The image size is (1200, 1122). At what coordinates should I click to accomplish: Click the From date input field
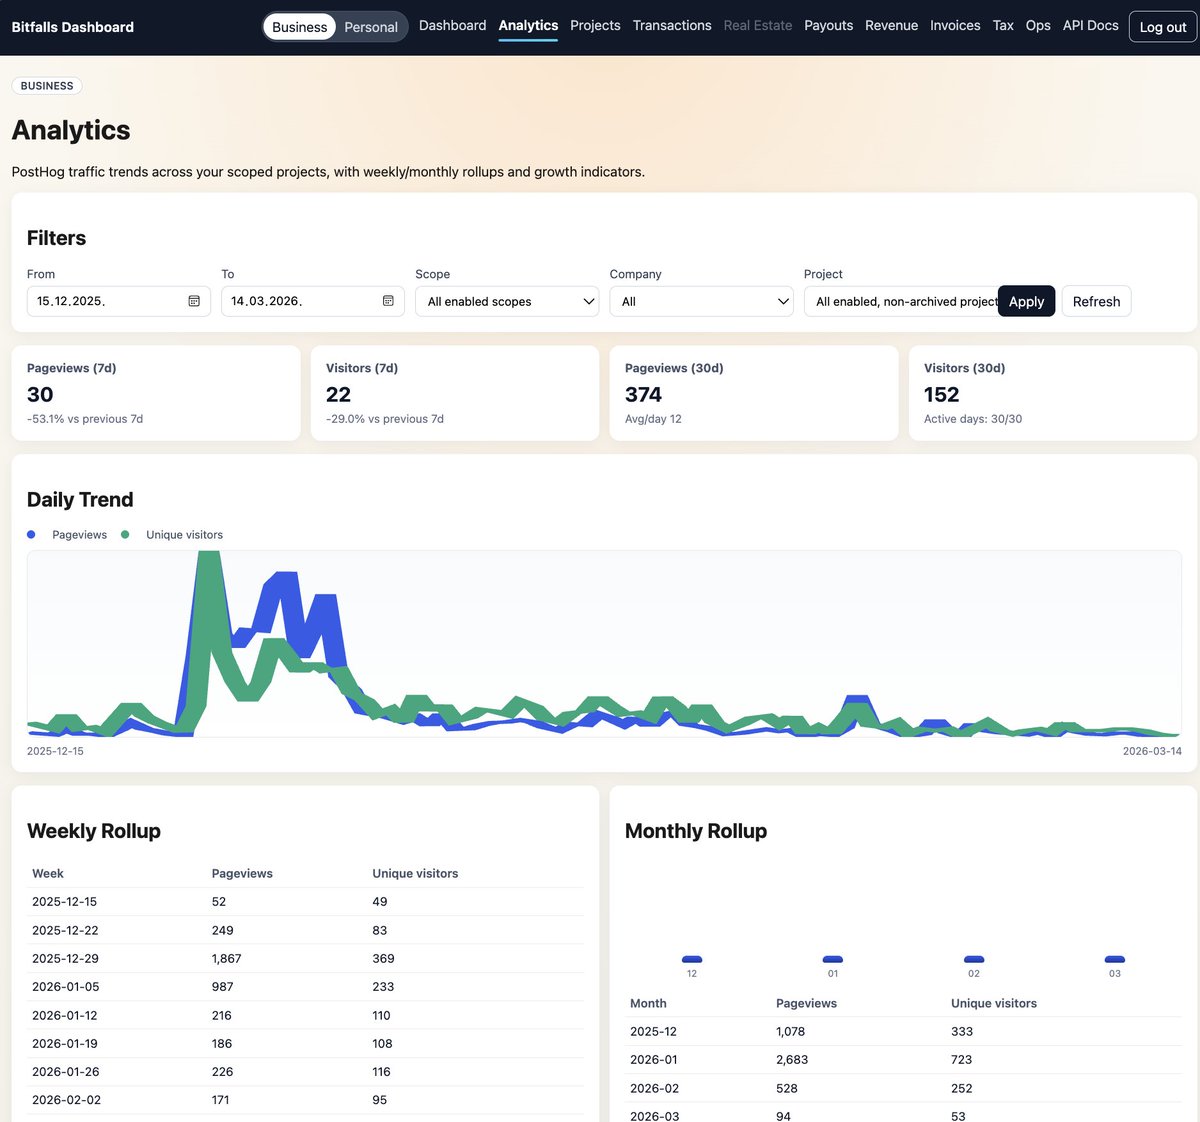coord(118,301)
